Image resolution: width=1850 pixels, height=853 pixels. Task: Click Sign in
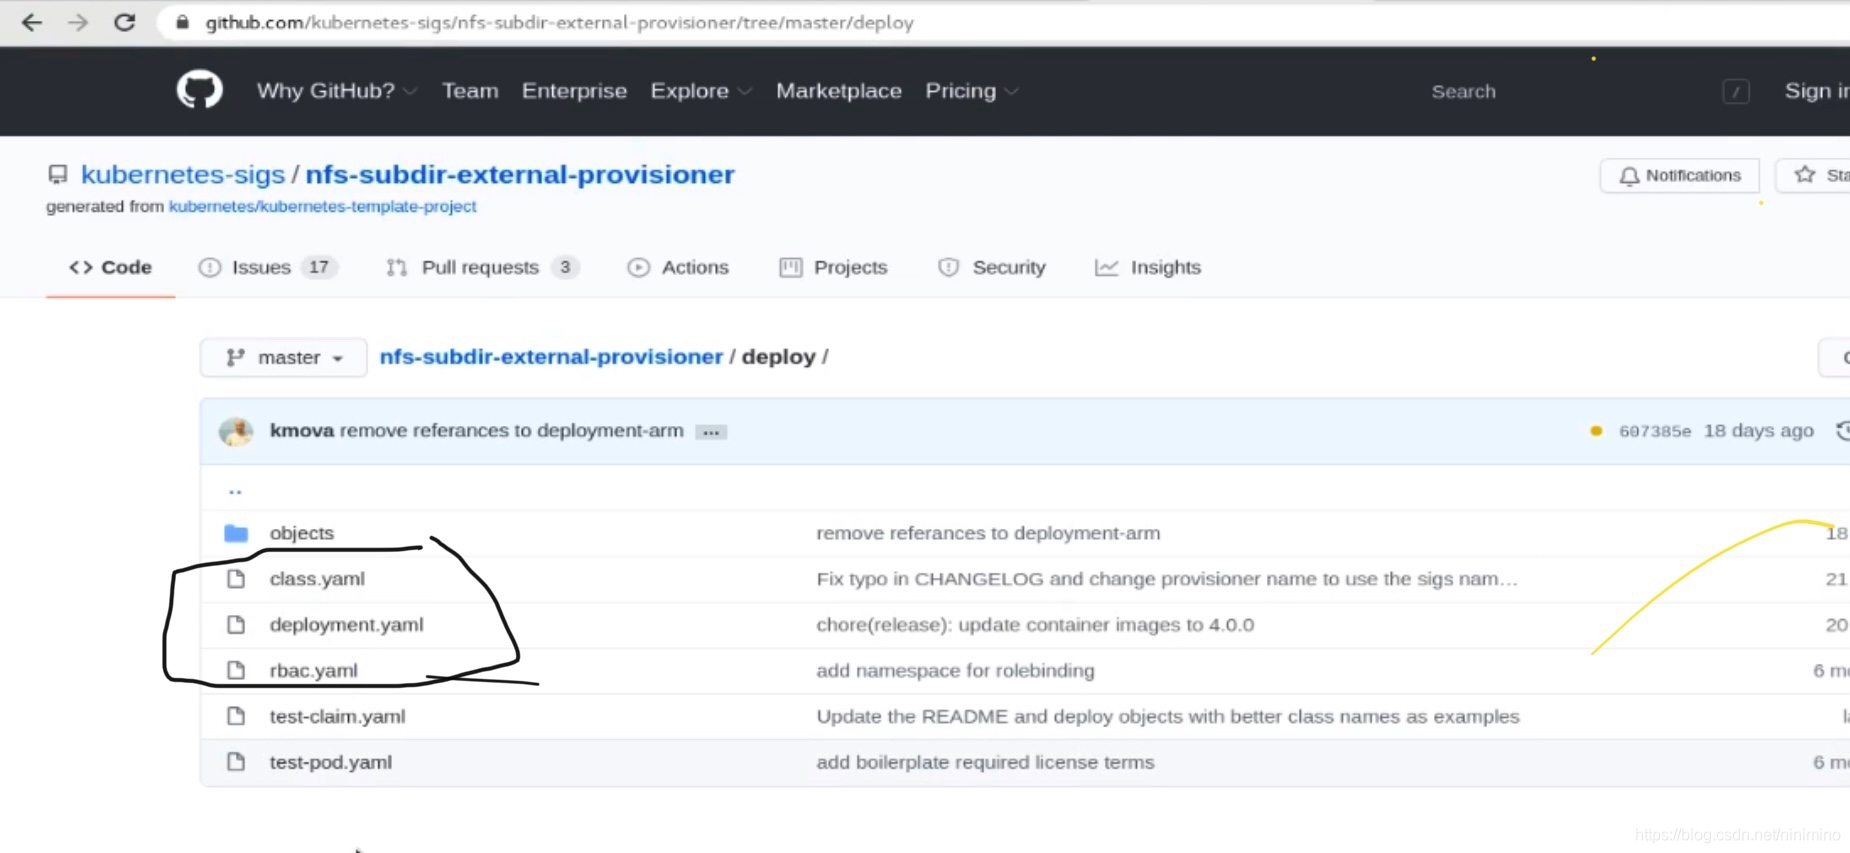coord(1817,91)
